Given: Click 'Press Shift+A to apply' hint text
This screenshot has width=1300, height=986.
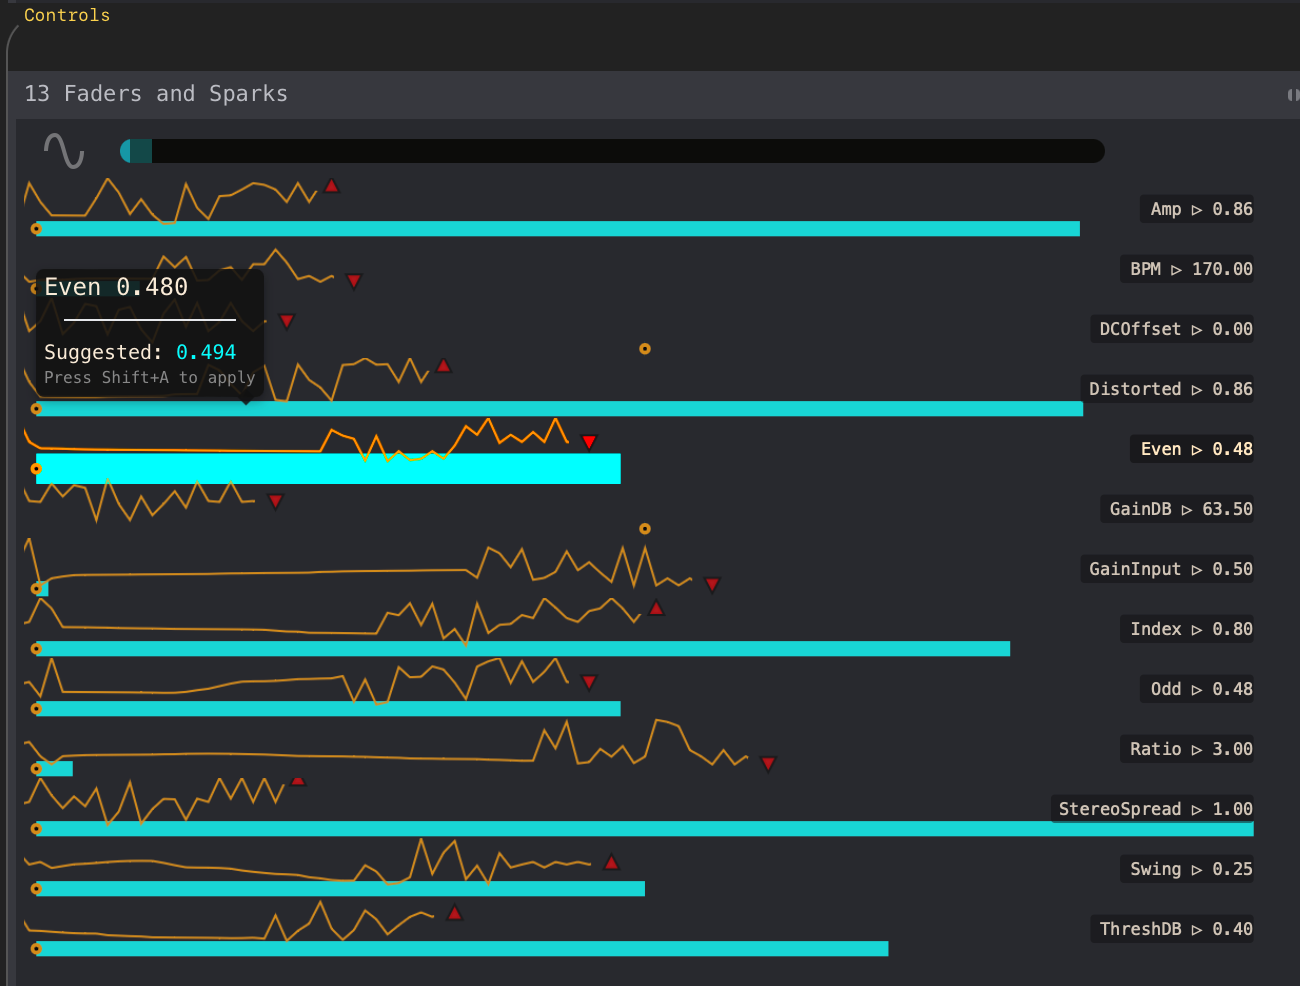Looking at the screenshot, I should click(150, 378).
